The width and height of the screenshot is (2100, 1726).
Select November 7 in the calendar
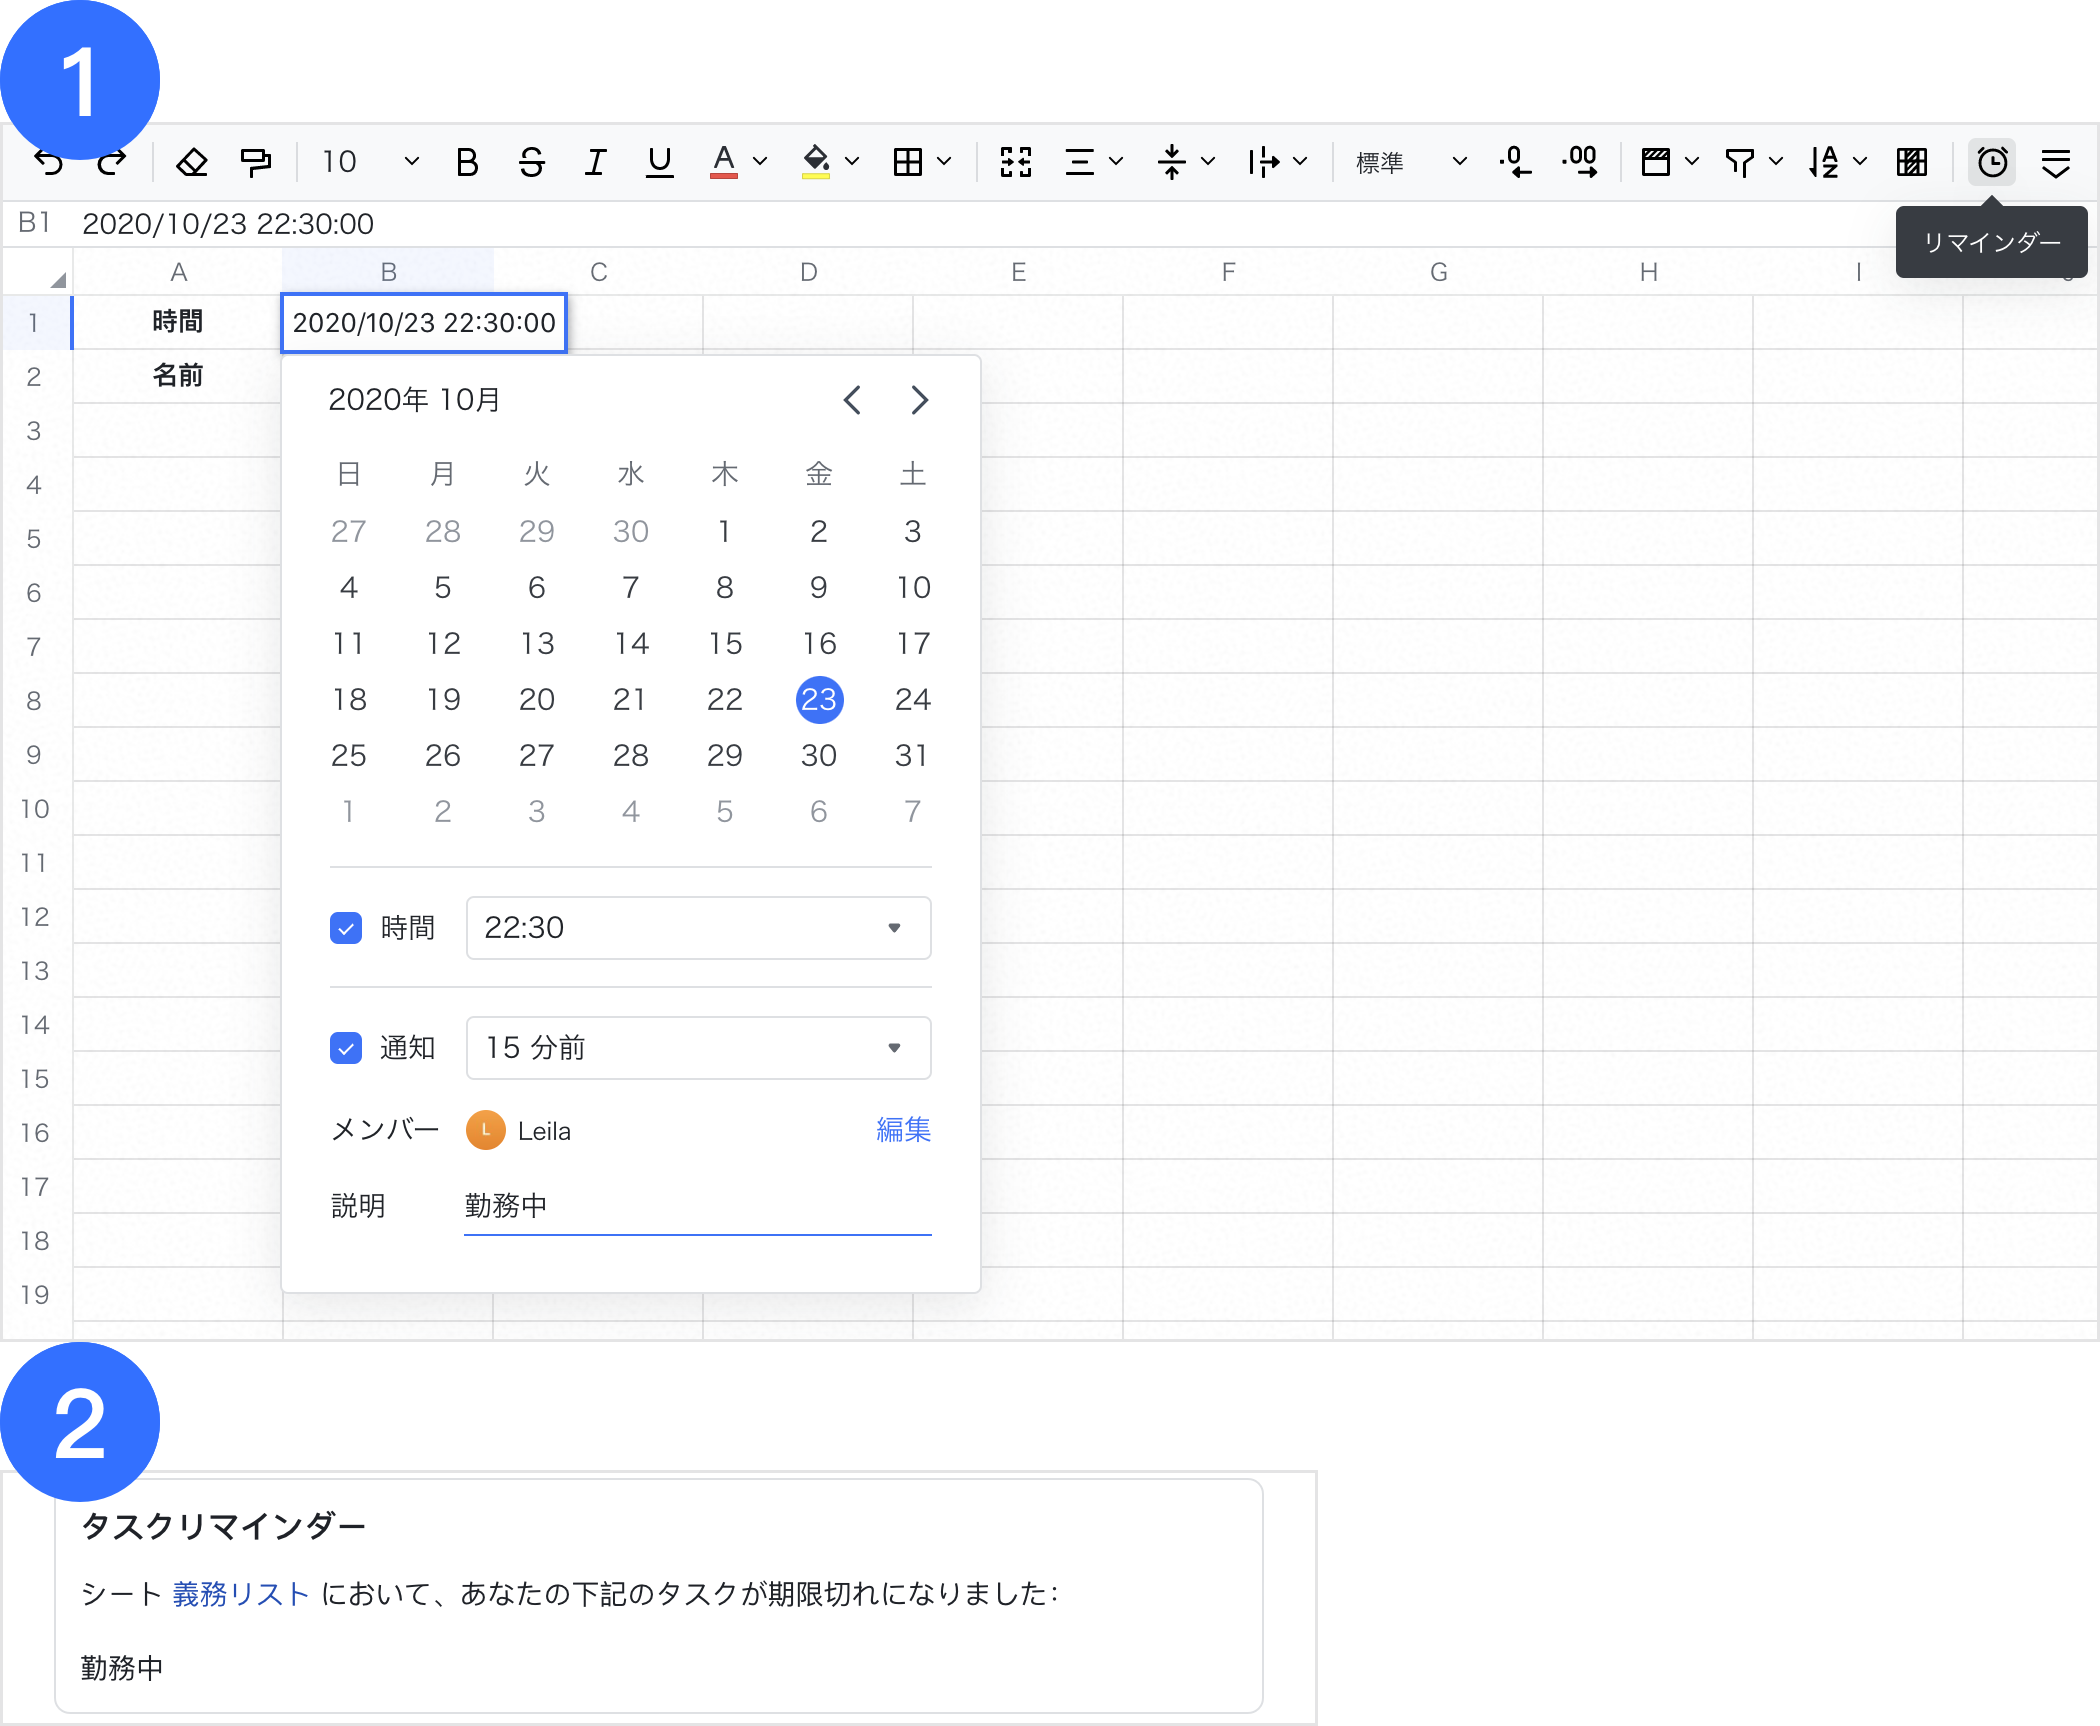[912, 811]
